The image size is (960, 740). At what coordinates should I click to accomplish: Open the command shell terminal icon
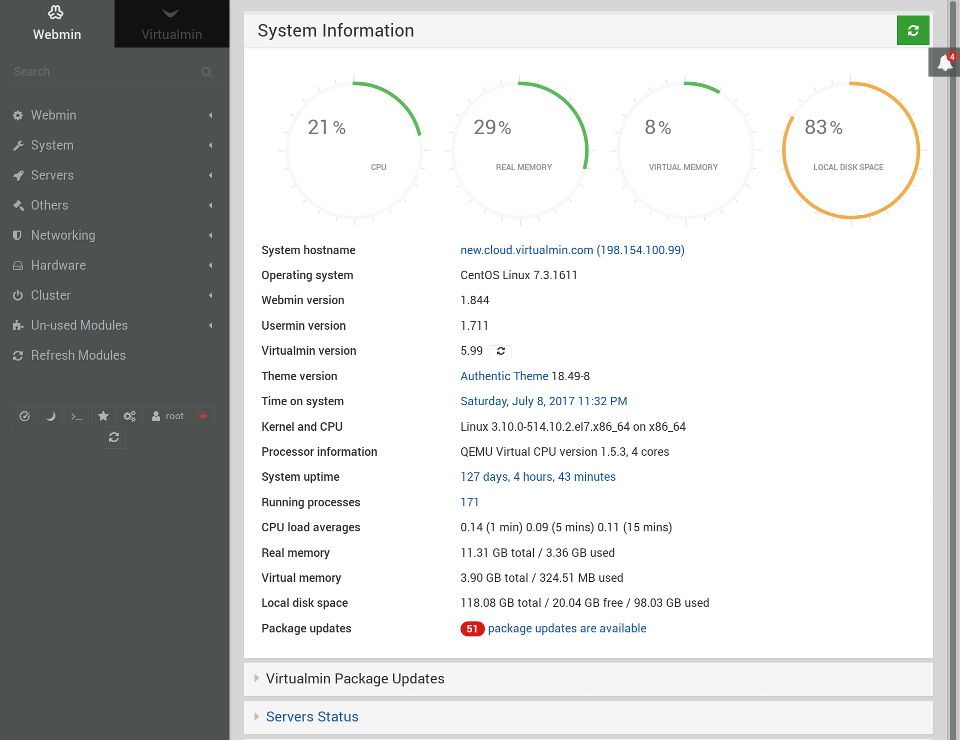tap(77, 416)
